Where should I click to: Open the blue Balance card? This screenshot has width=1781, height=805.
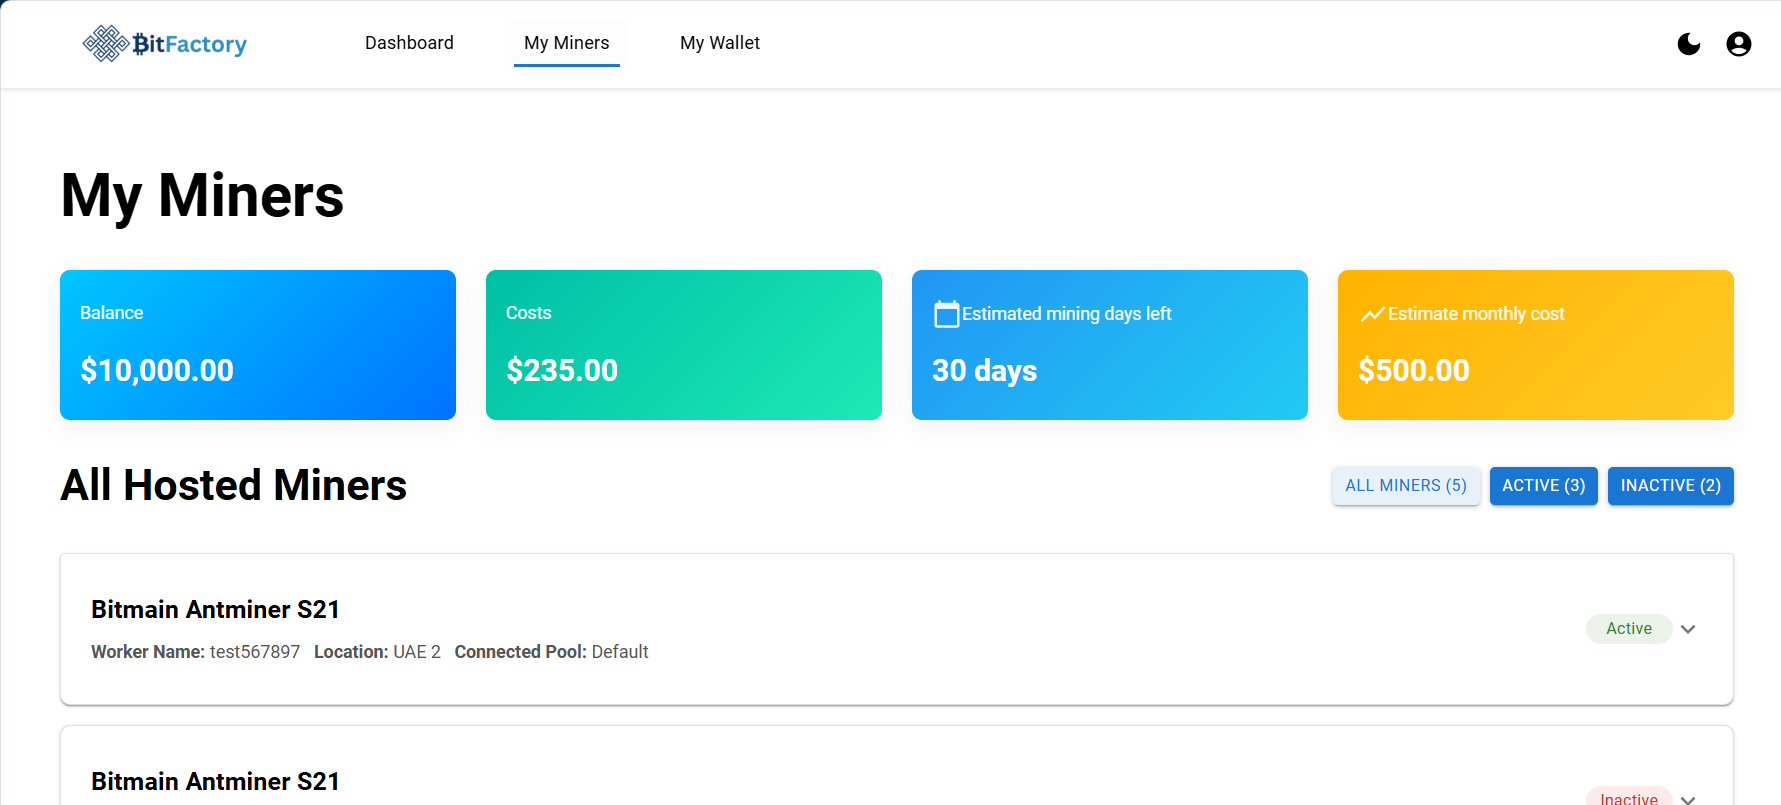click(258, 345)
